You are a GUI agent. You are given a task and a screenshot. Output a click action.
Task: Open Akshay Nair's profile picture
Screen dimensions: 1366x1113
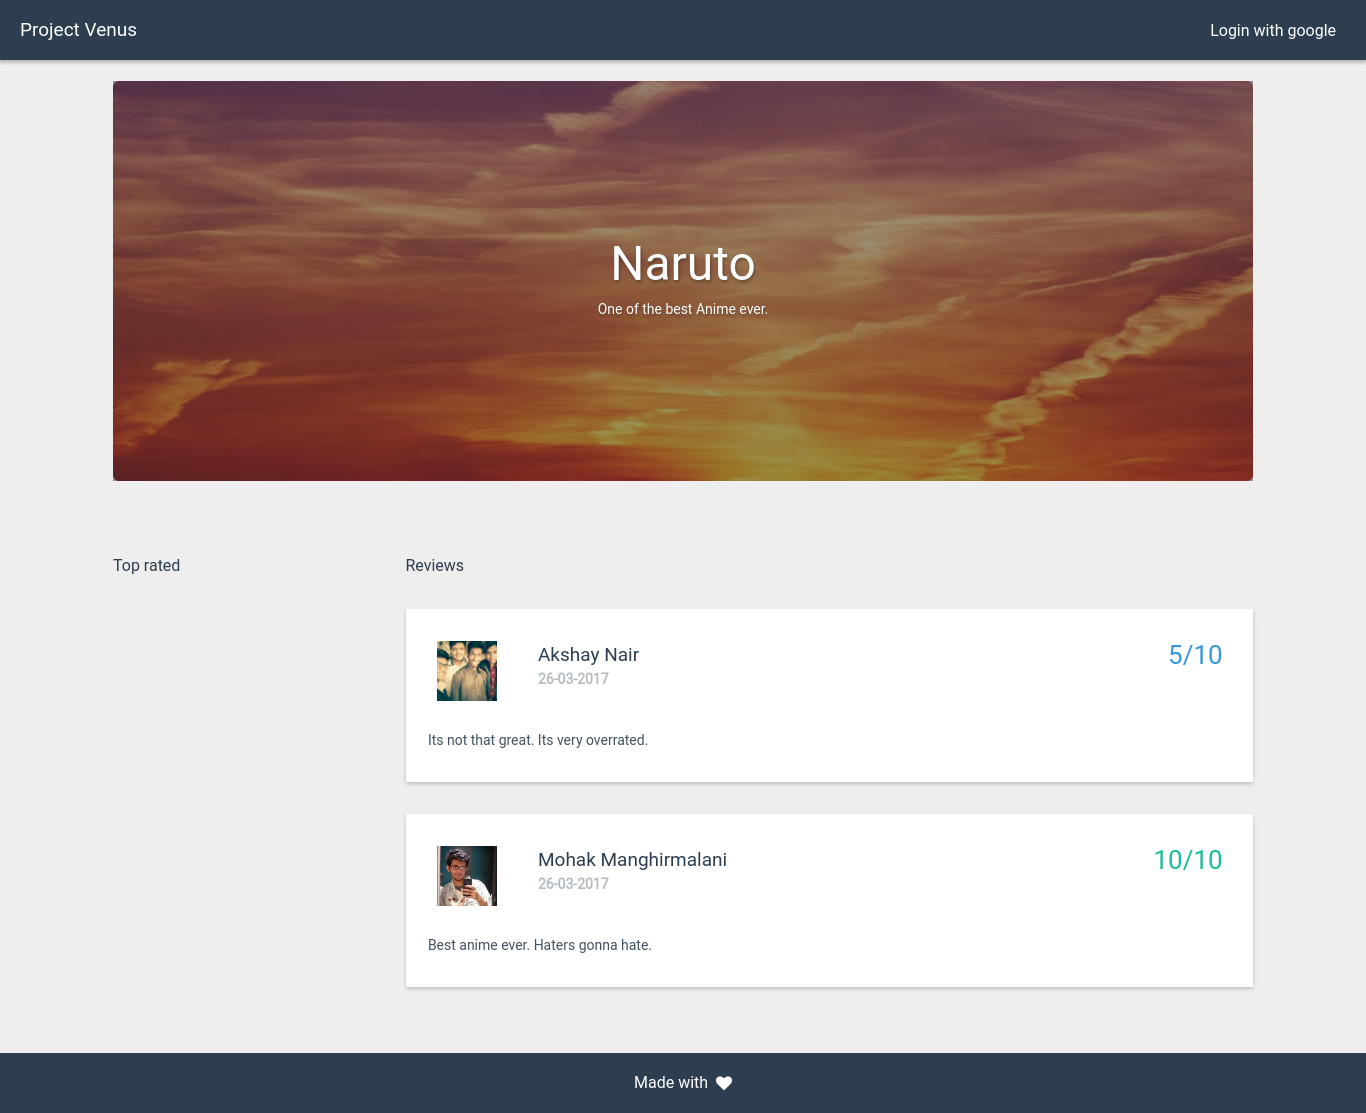click(x=467, y=671)
